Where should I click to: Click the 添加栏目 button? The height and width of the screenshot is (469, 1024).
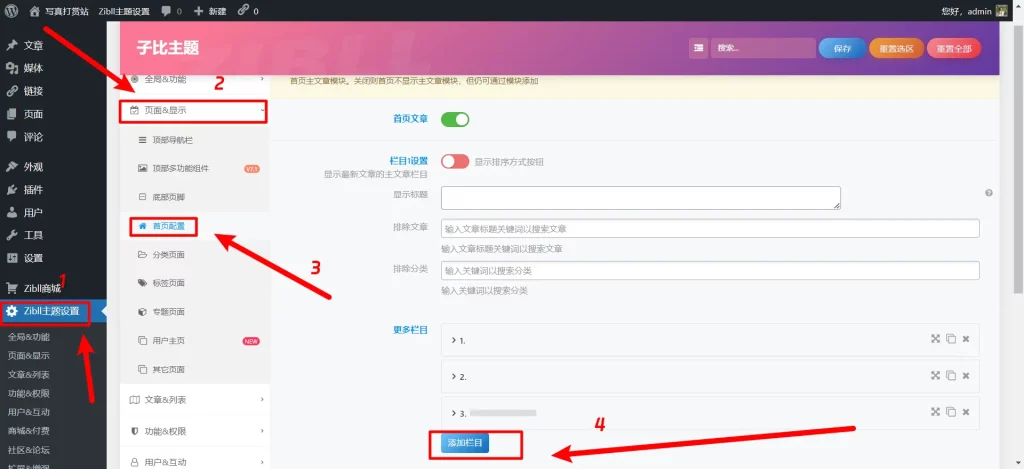(x=465, y=443)
